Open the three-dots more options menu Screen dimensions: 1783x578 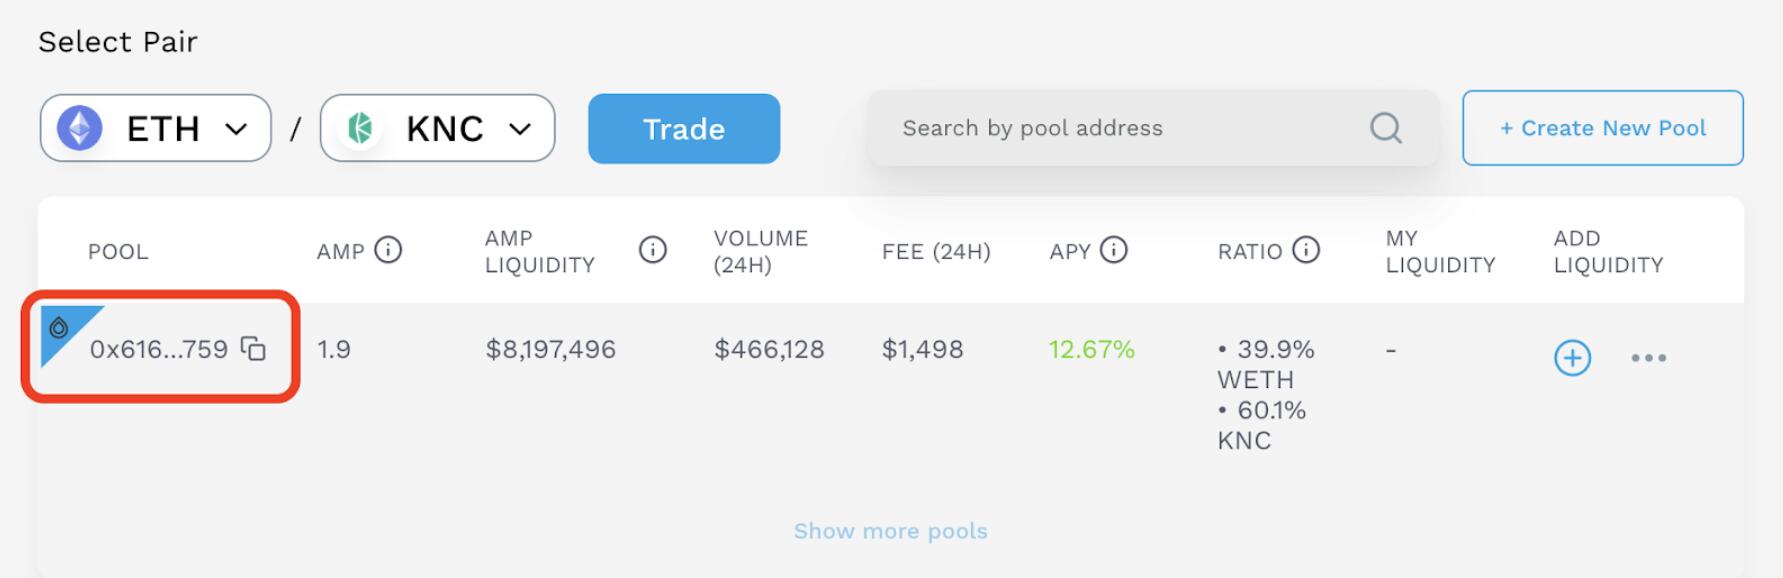point(1648,357)
